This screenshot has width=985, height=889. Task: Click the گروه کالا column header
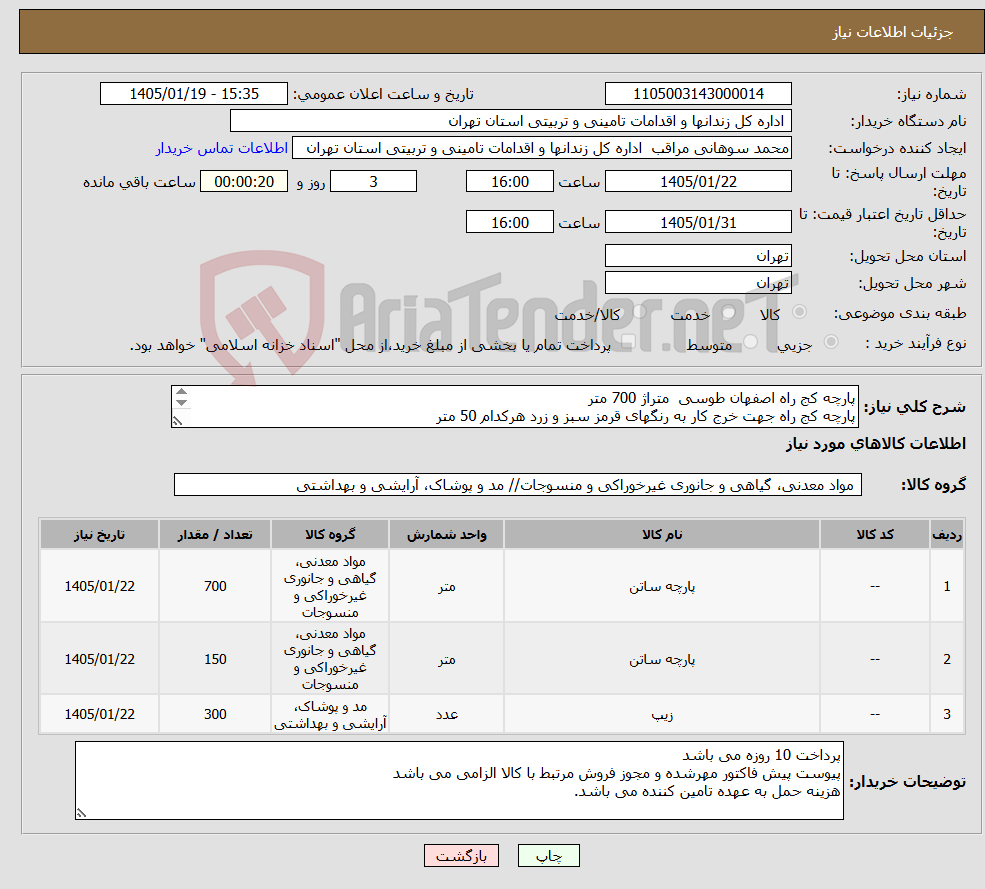click(x=330, y=535)
